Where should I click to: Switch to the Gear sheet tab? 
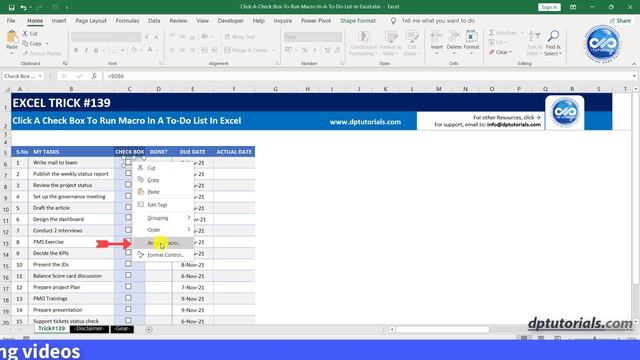point(122,329)
